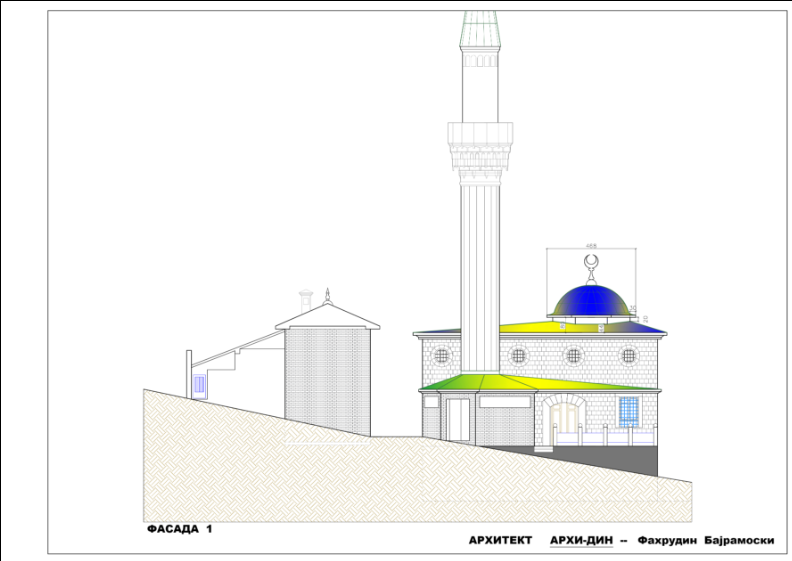Click the underlined АРХИ-ДИН text

[580, 540]
